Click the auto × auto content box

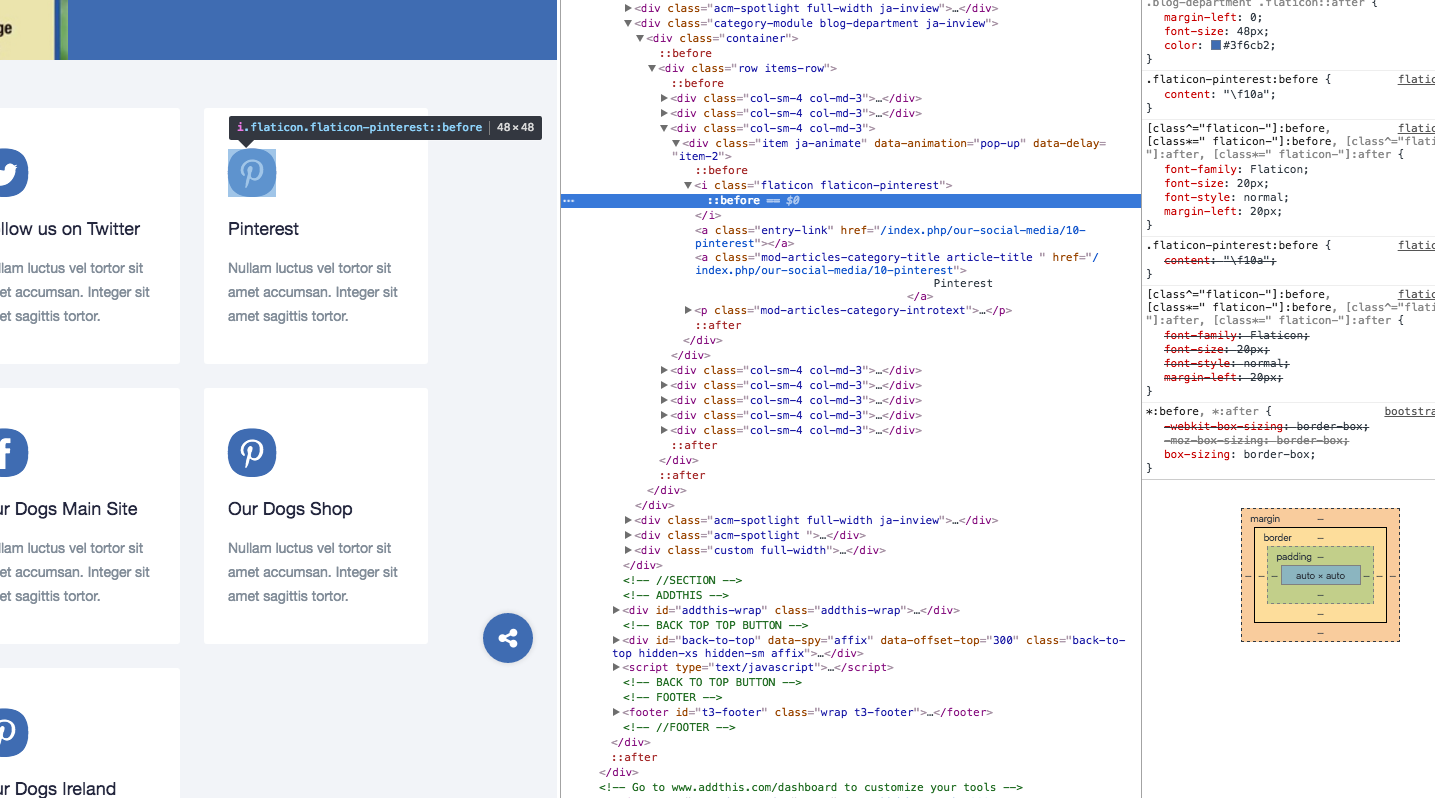point(1320,576)
